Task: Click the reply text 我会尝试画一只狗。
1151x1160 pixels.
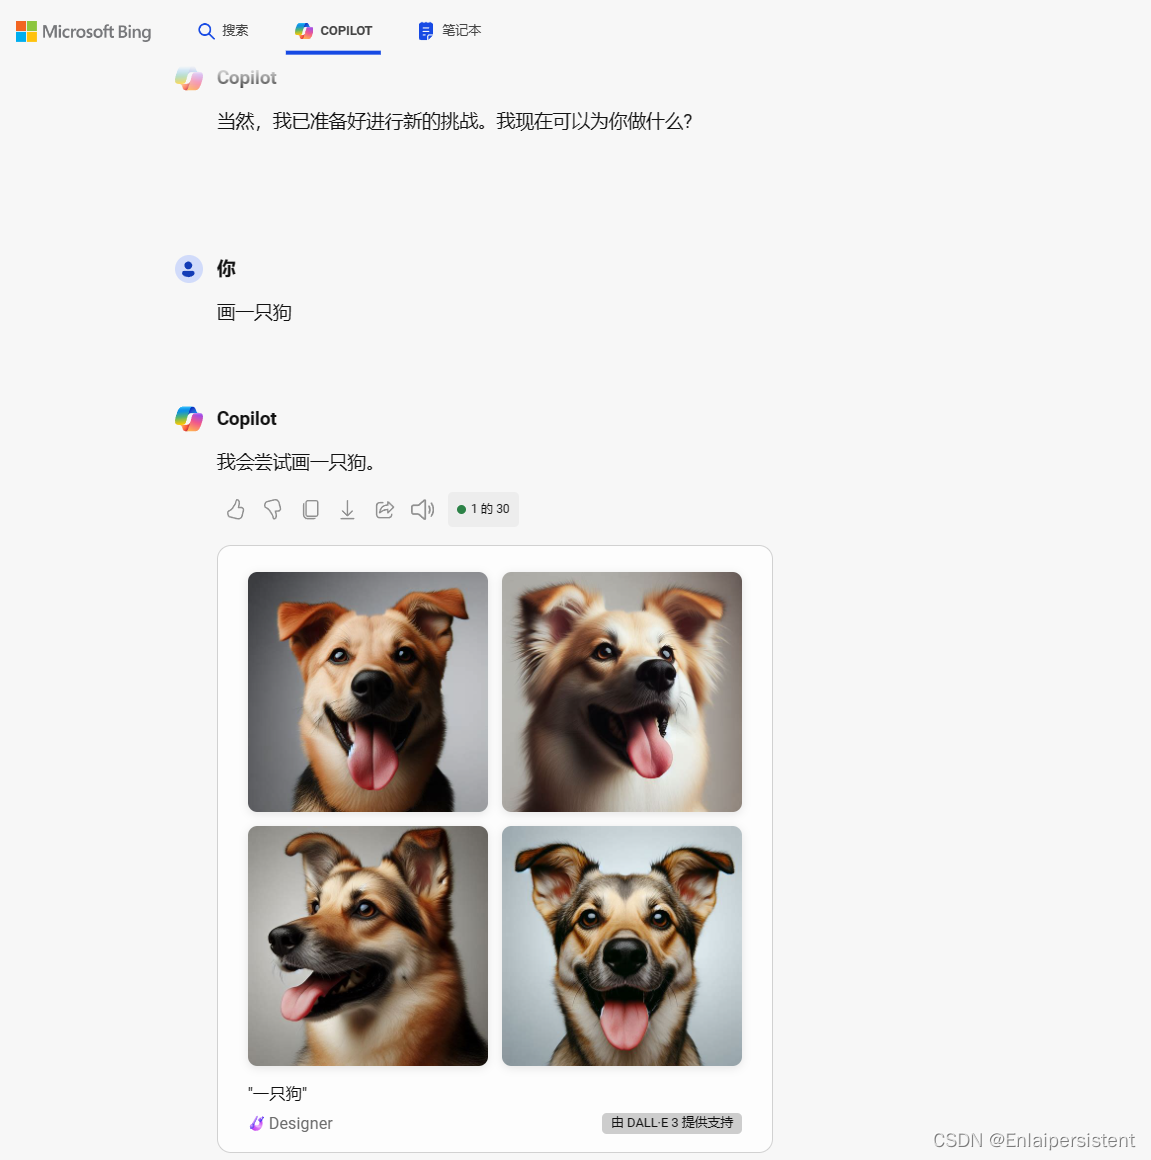Action: point(298,462)
